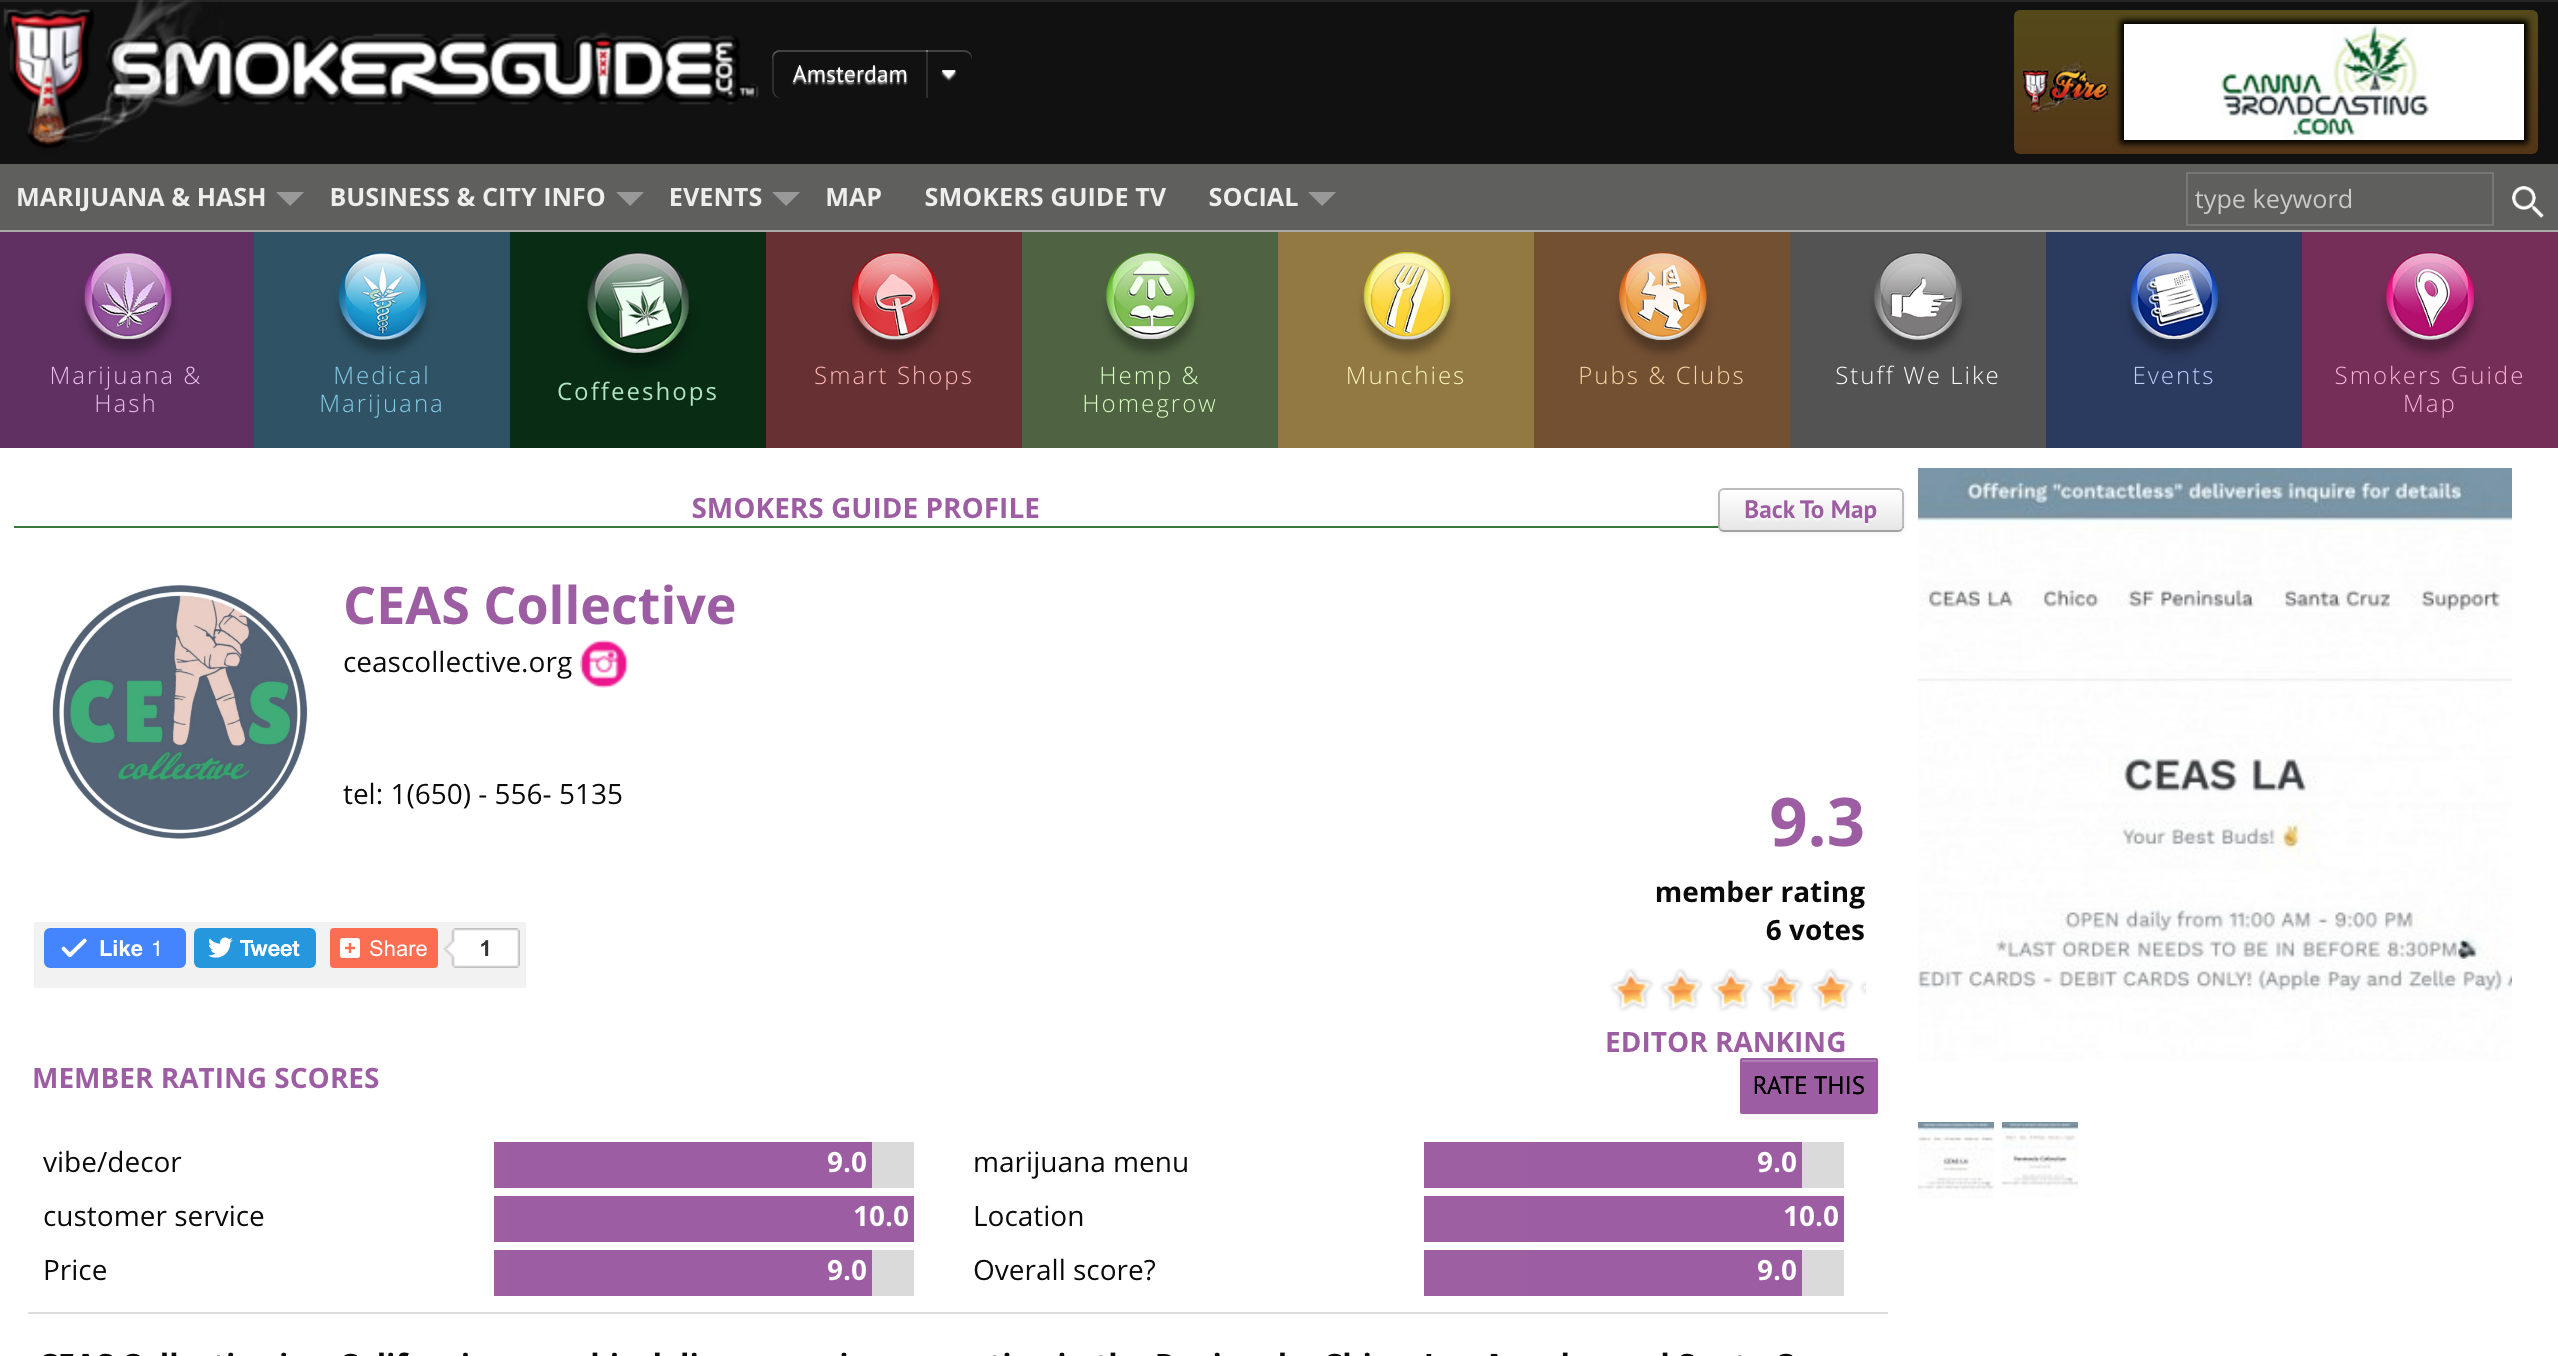Open the Pubs & Clubs icon

coord(1662,297)
